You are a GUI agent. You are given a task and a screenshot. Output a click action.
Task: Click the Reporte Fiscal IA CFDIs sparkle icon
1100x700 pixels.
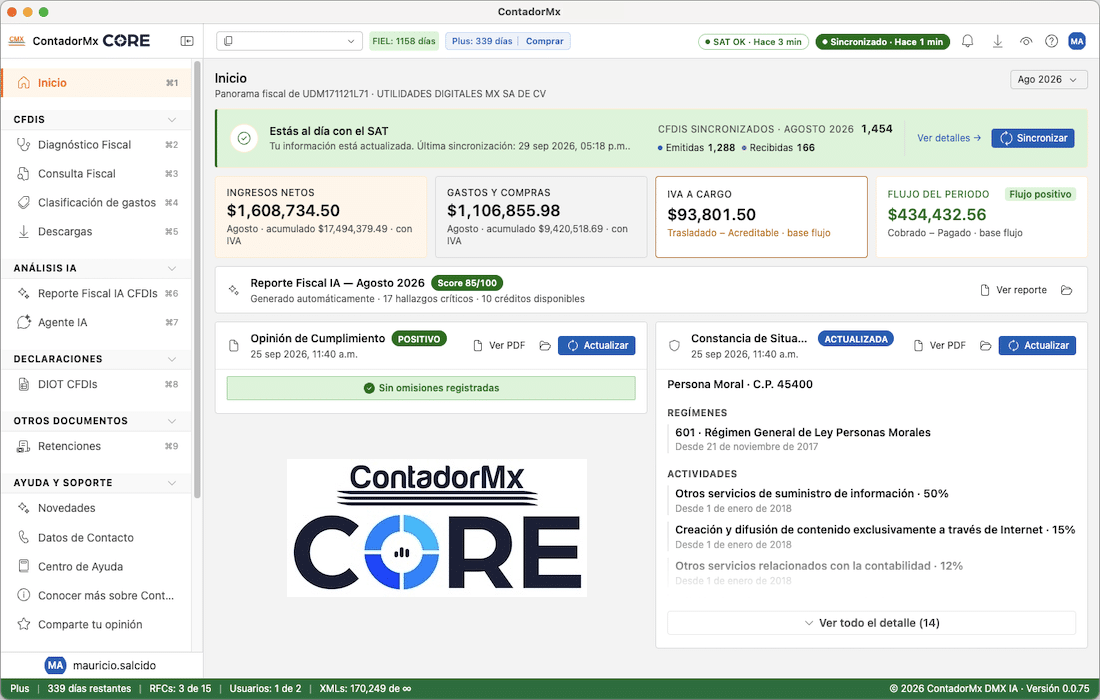pos(24,293)
